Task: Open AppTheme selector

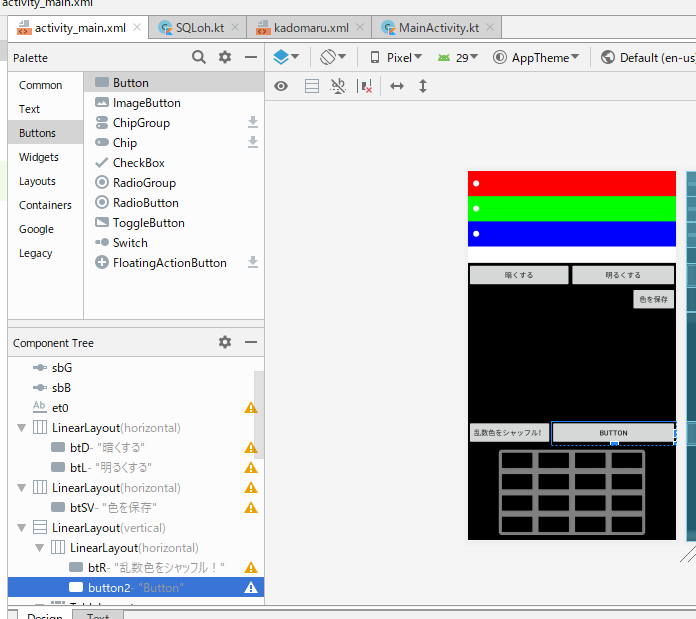Action: 536,58
